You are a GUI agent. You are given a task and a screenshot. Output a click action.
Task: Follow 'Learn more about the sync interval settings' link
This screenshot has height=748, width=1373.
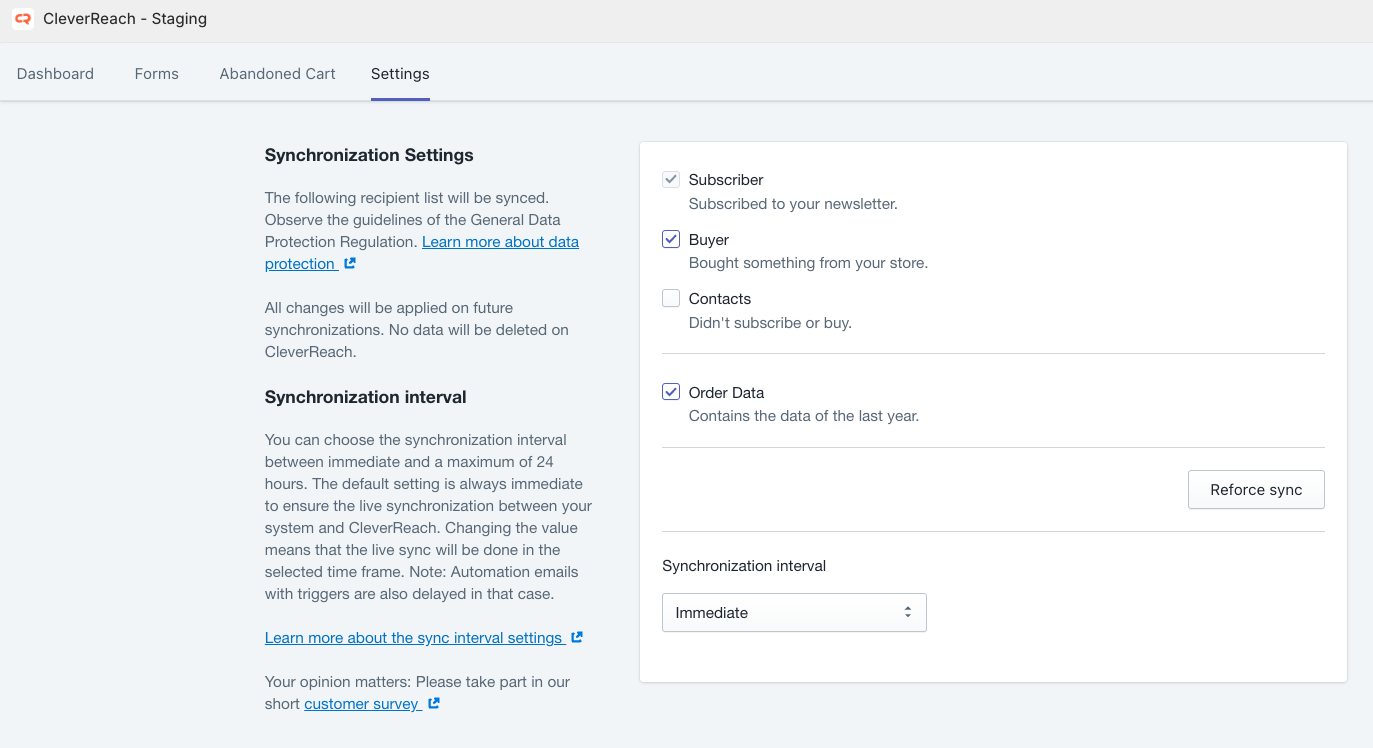point(413,638)
